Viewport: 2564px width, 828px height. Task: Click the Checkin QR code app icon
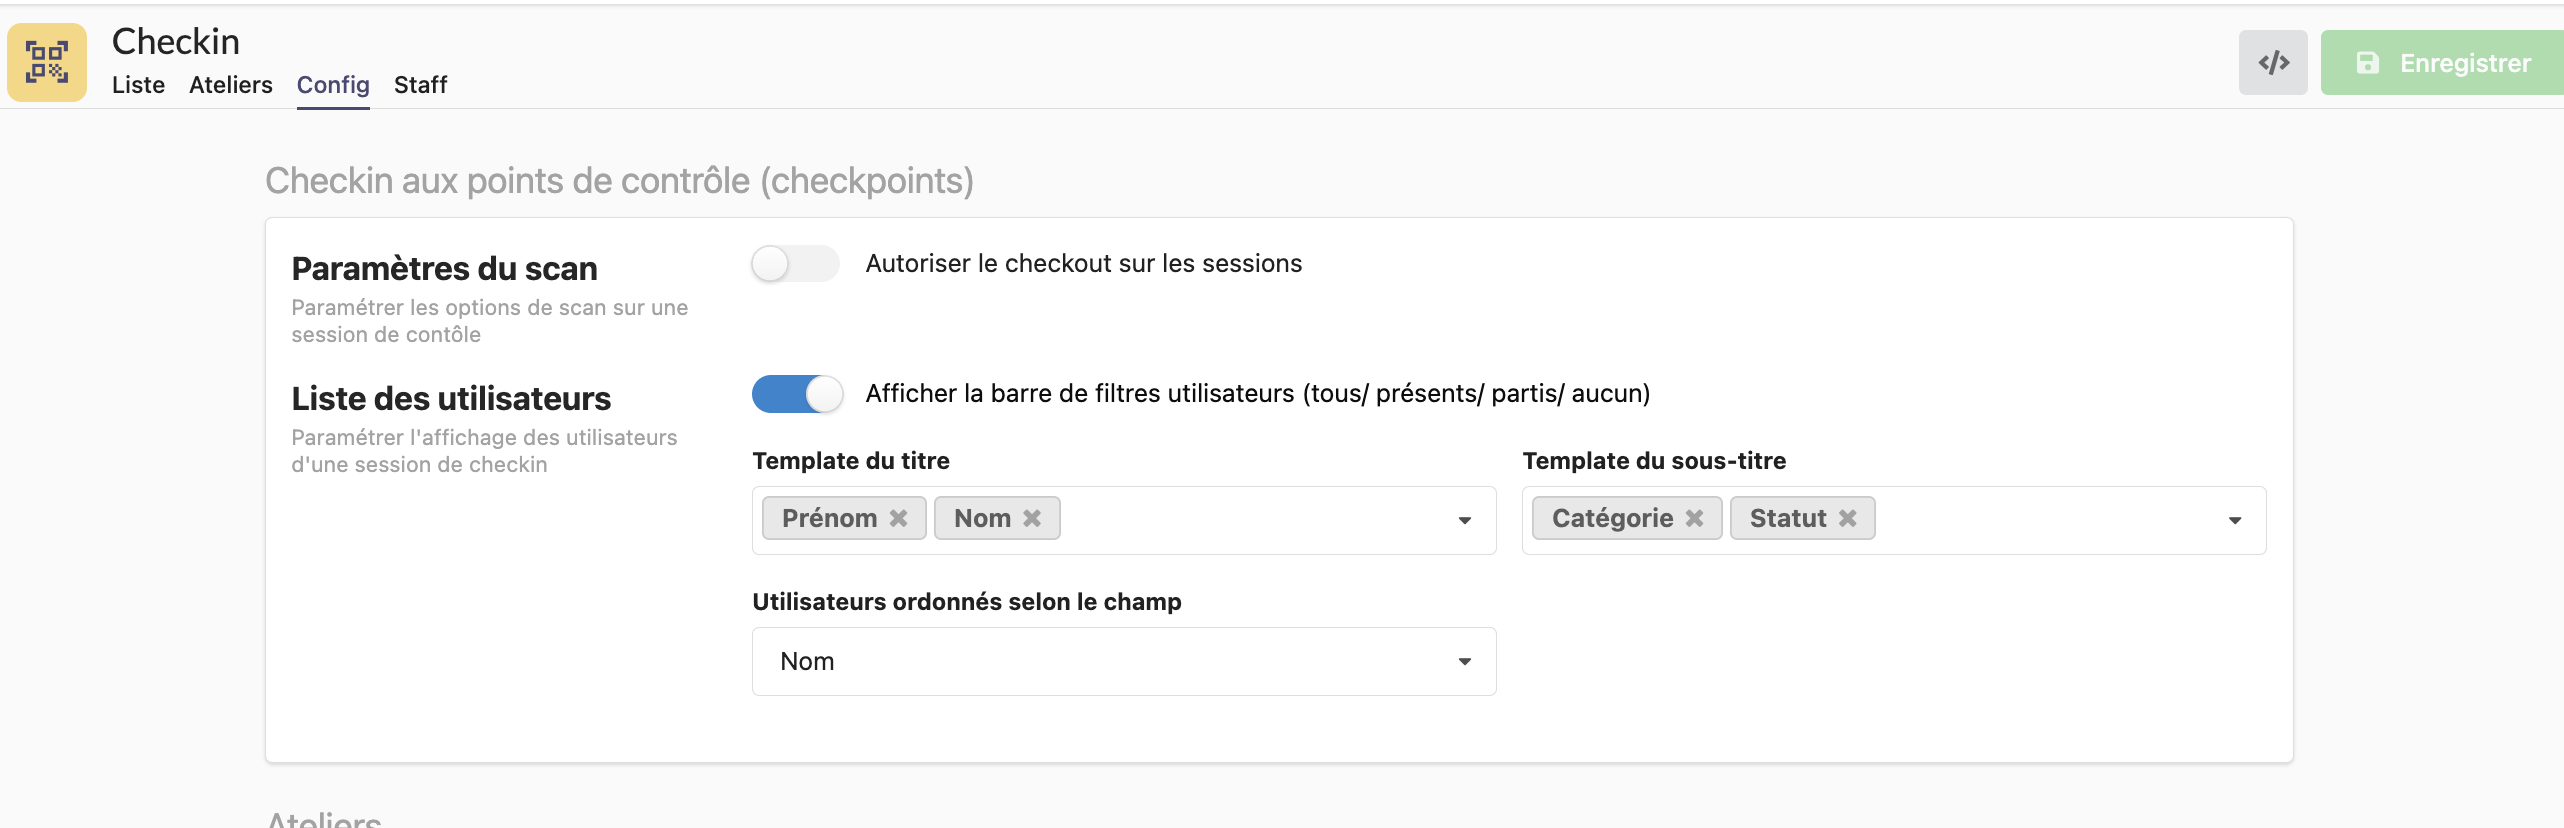click(47, 62)
